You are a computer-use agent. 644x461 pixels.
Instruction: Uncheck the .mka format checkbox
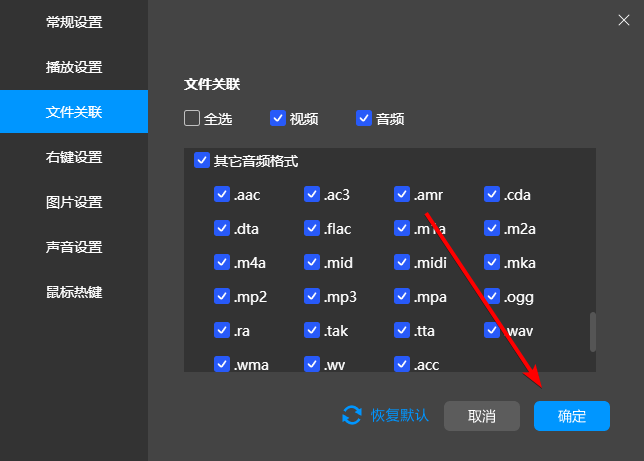pos(492,263)
